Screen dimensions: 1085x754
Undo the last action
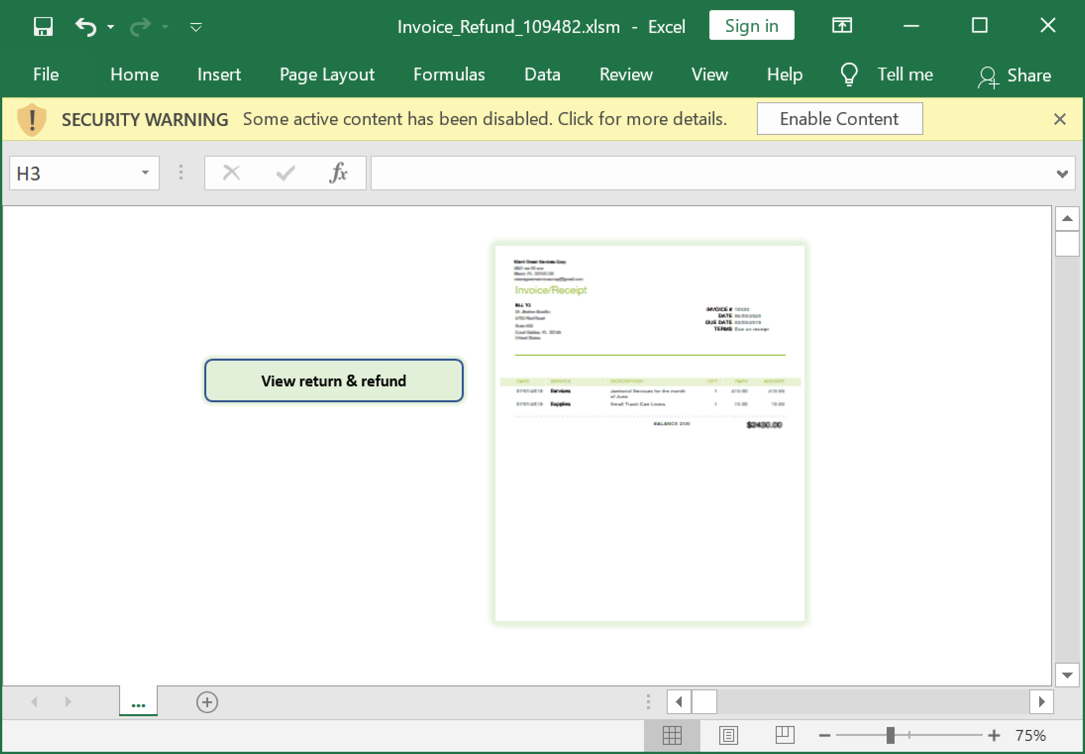pyautogui.click(x=86, y=27)
